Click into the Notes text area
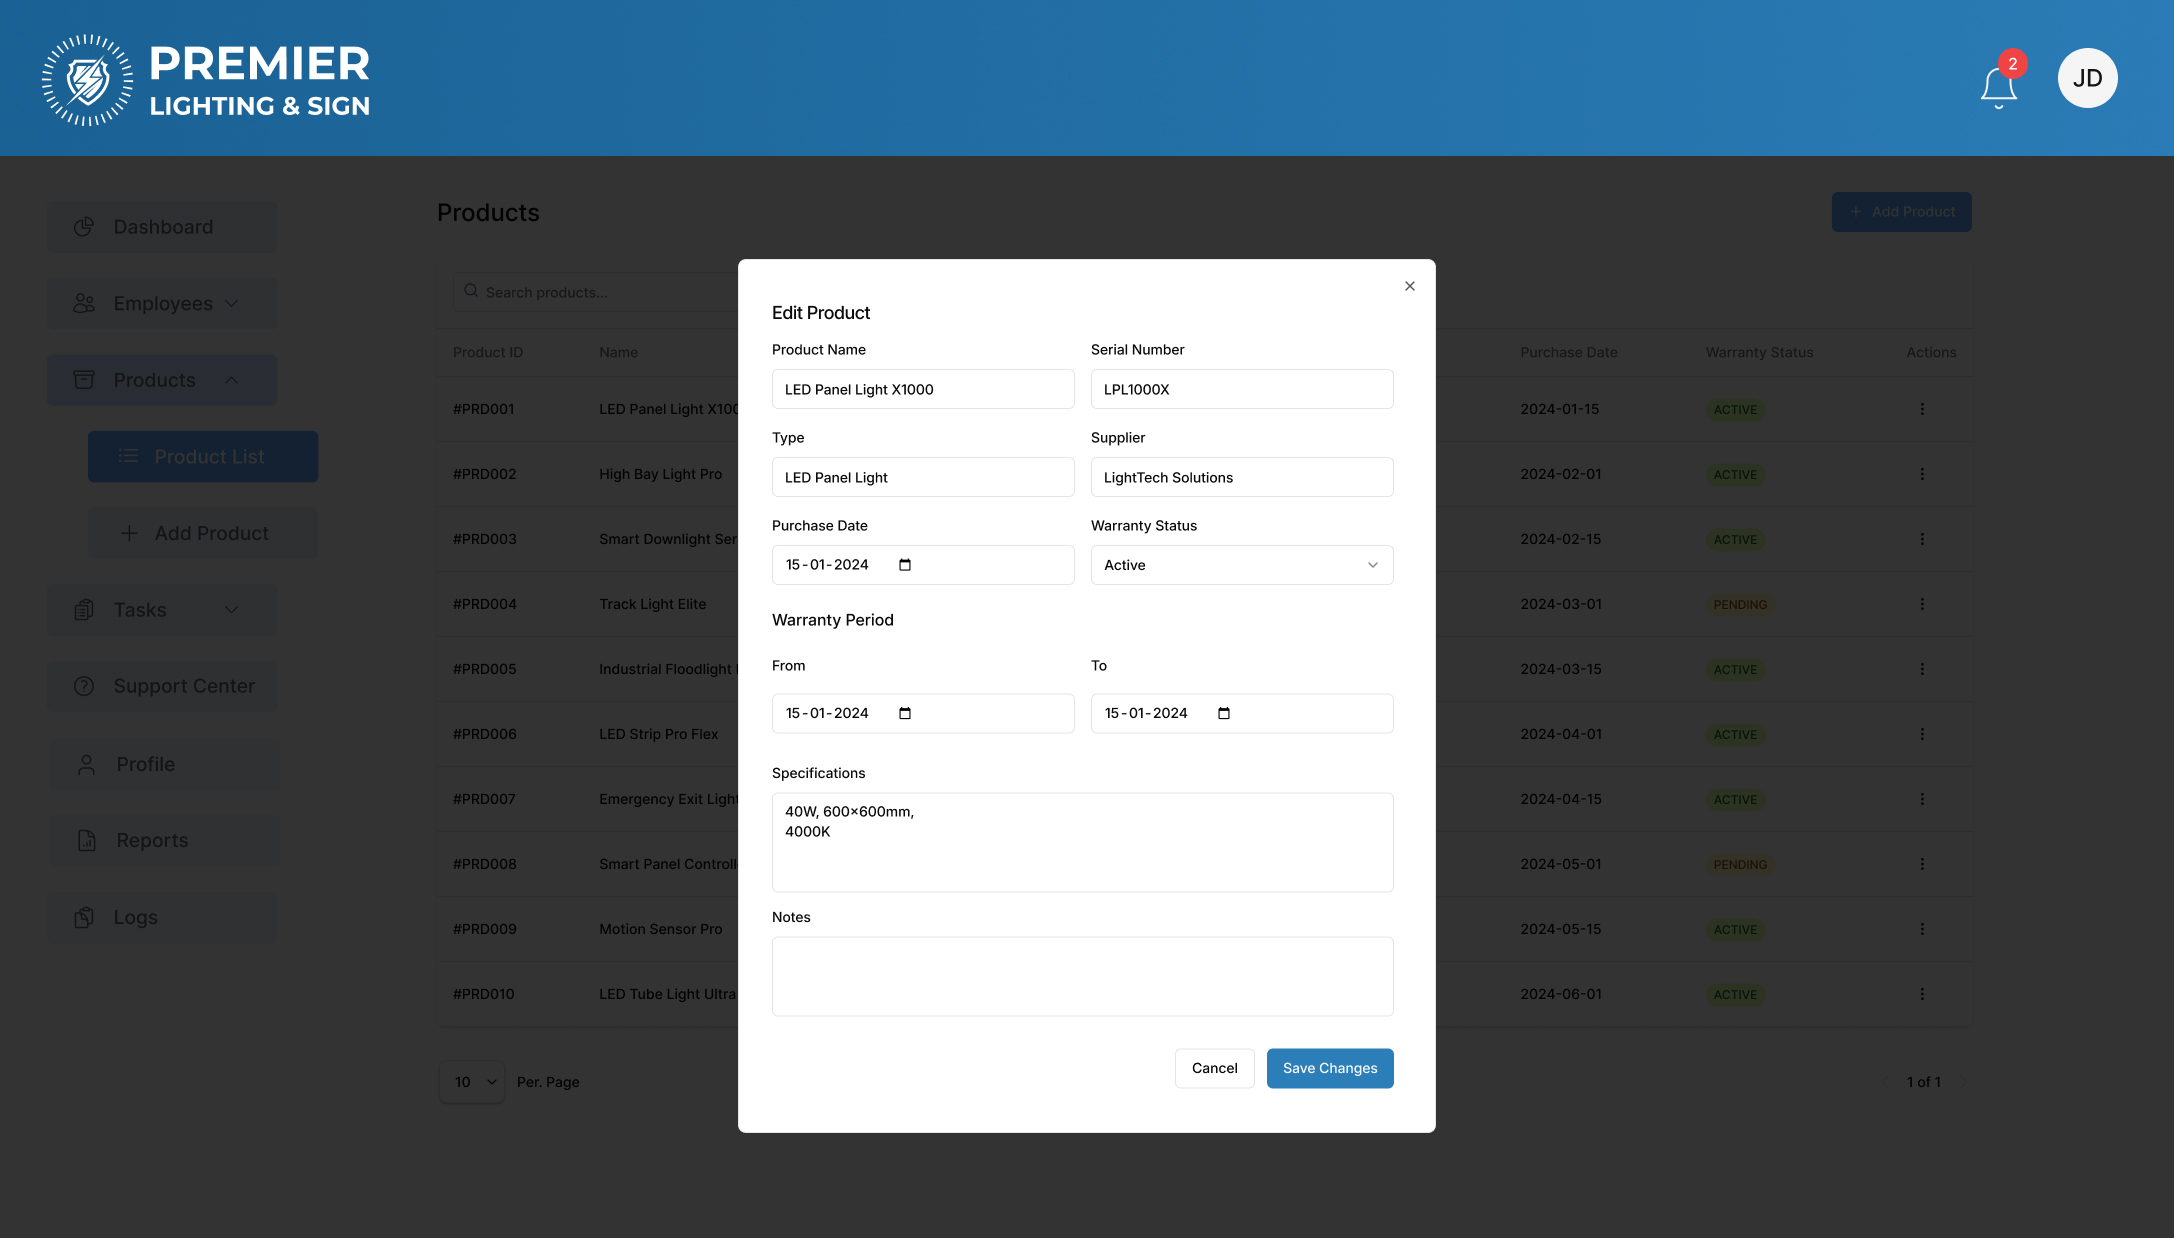The image size is (2174, 1238). (x=1082, y=976)
